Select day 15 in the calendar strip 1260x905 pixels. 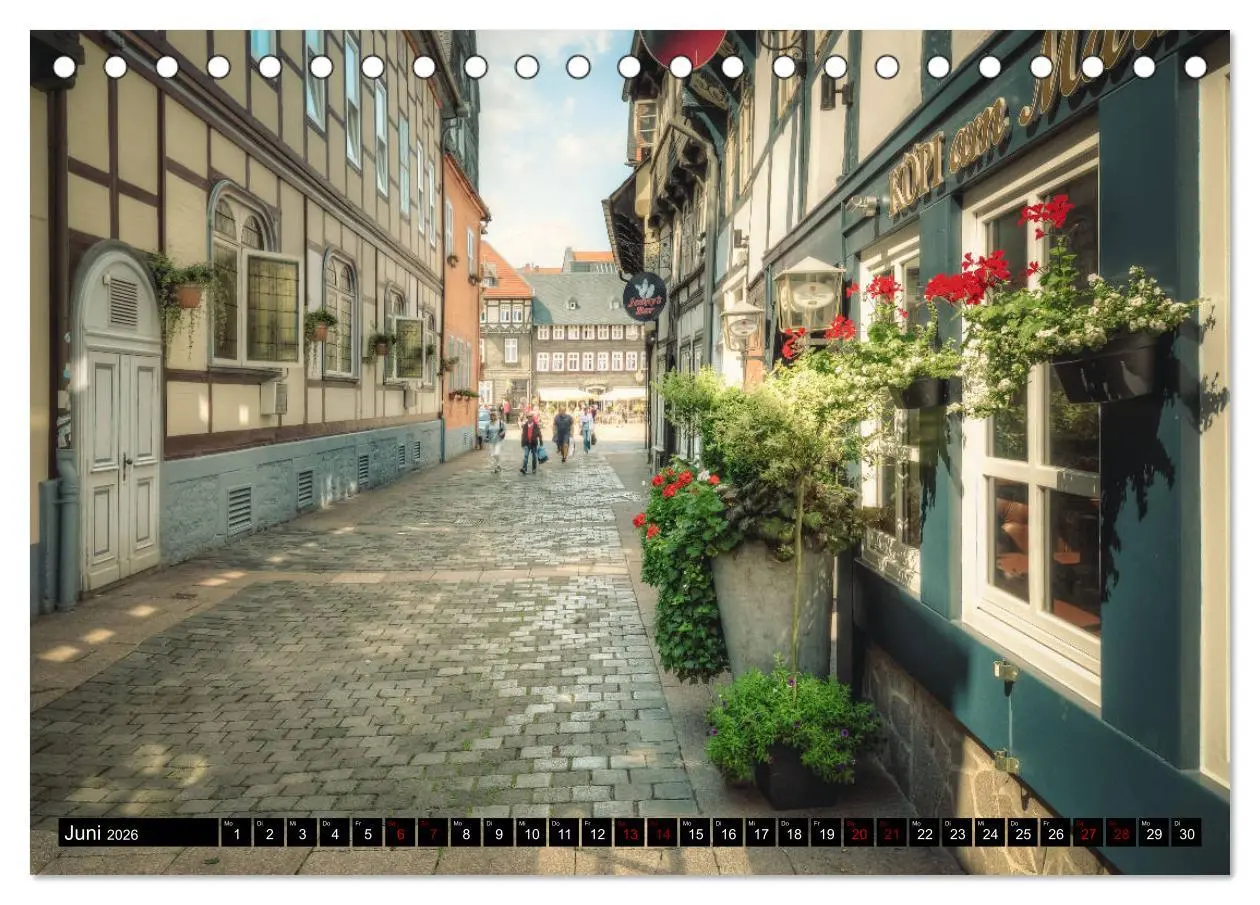tap(695, 833)
